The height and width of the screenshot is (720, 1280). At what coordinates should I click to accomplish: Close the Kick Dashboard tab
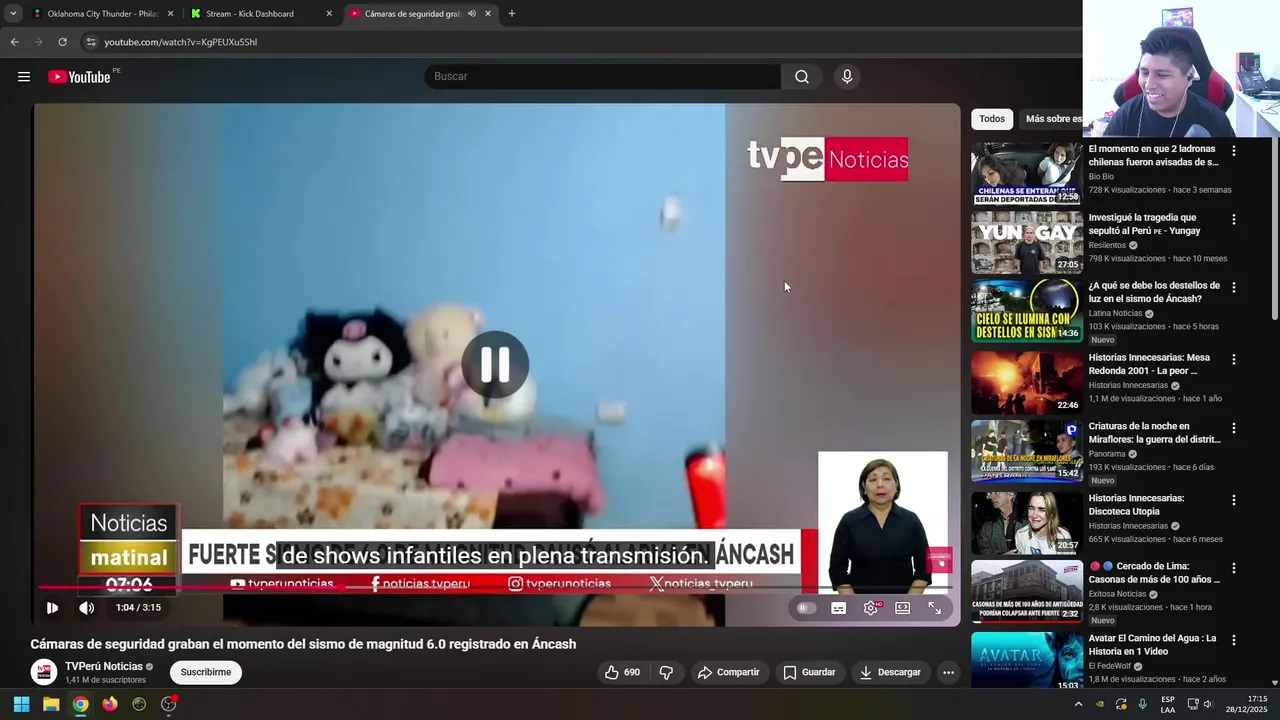point(329,14)
